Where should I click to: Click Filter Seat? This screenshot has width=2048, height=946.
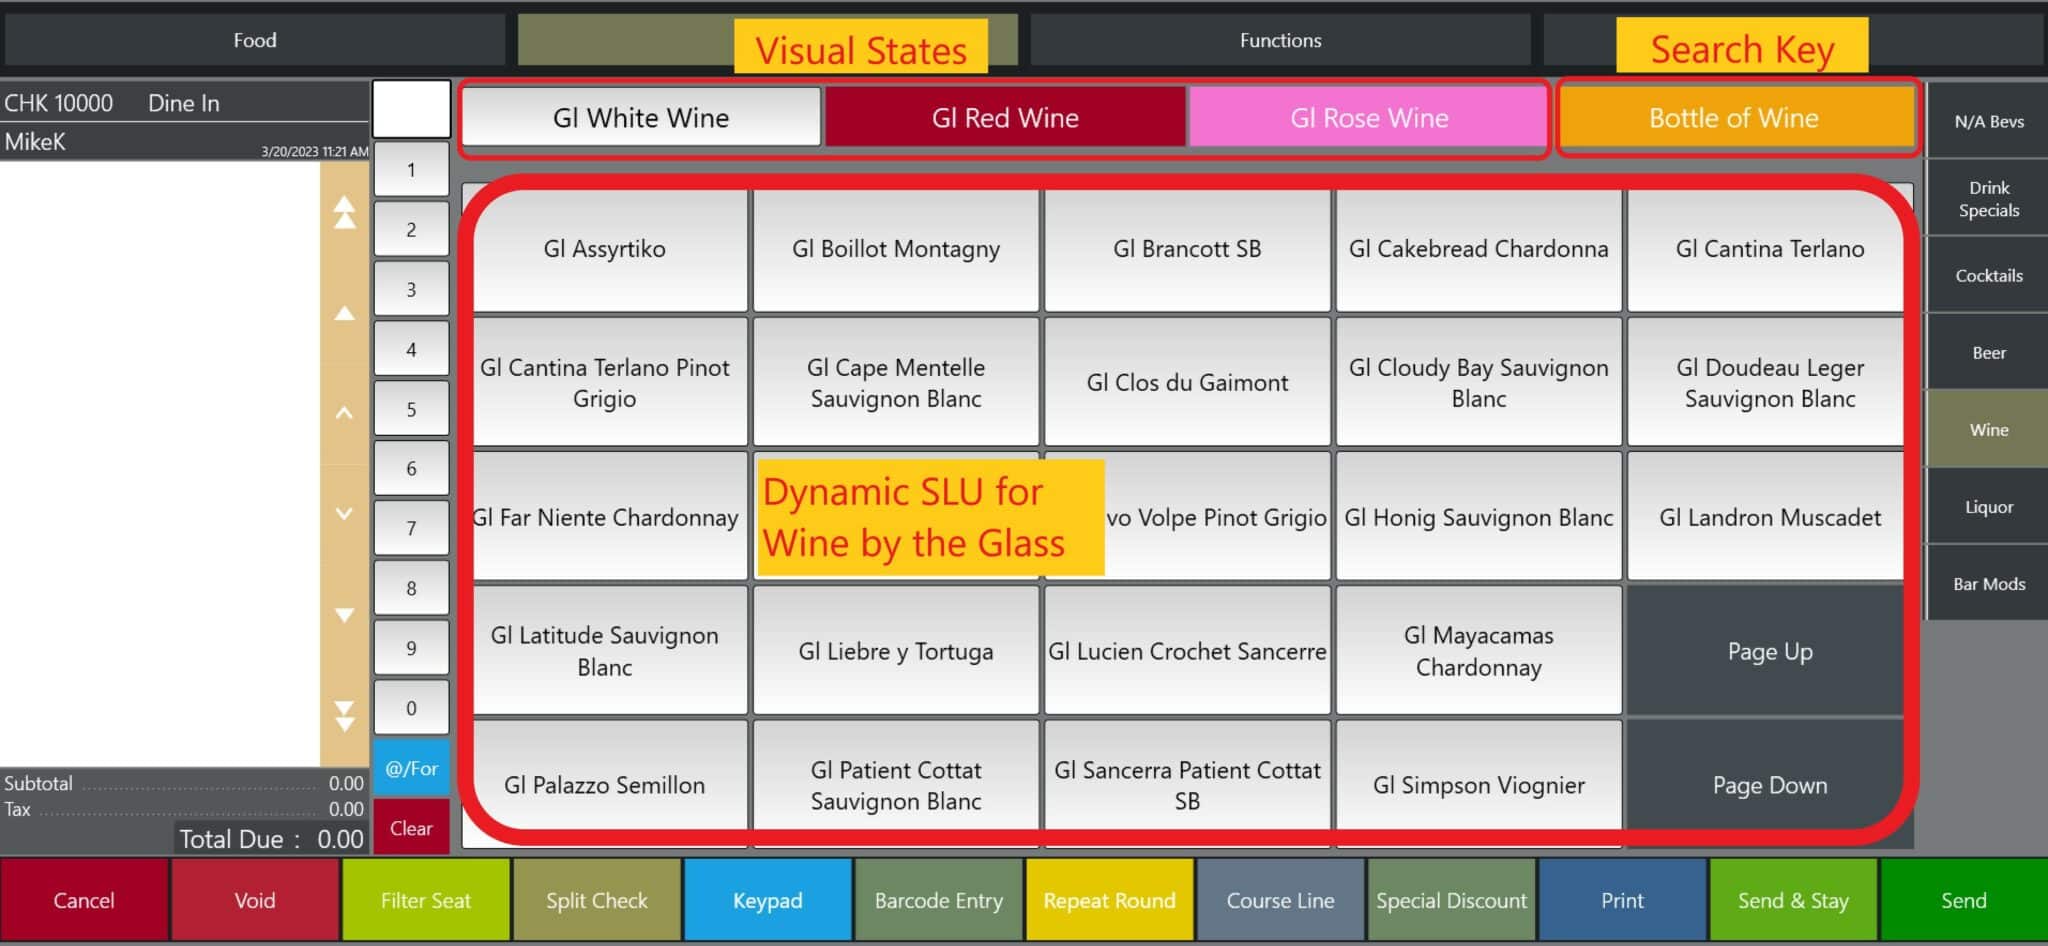(426, 901)
